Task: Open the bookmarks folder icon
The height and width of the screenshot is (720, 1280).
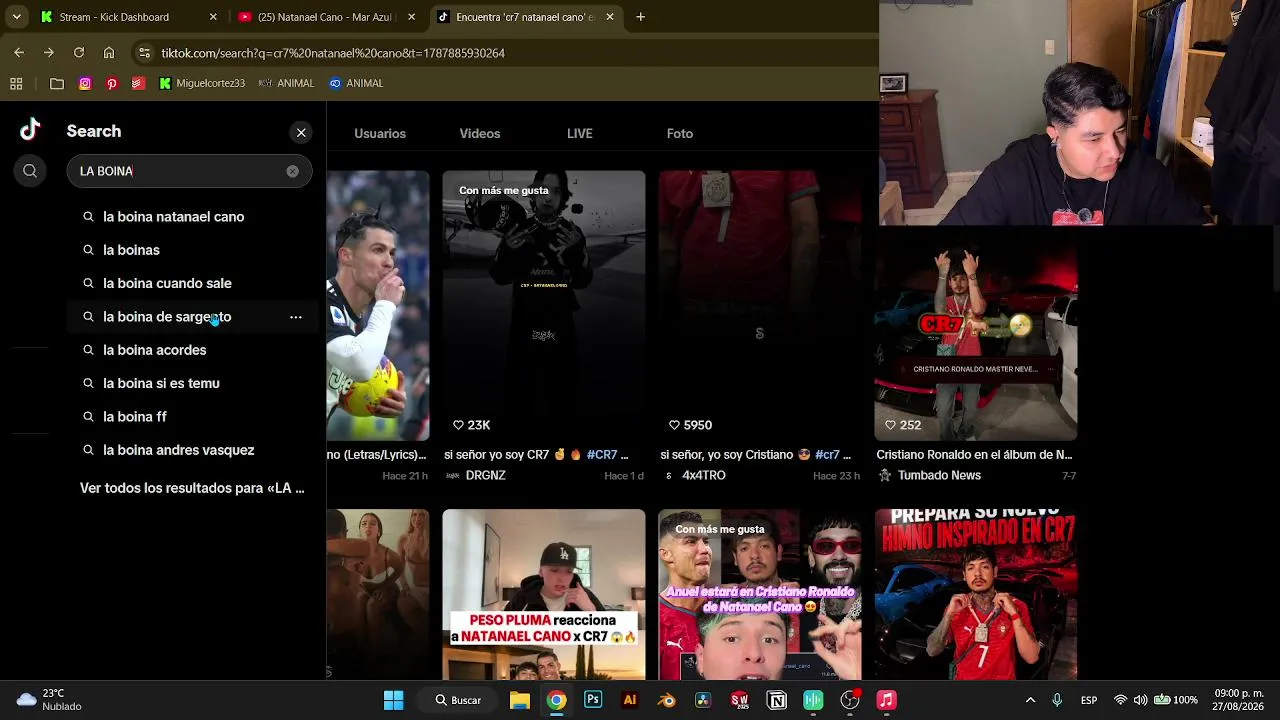Action: (x=57, y=84)
